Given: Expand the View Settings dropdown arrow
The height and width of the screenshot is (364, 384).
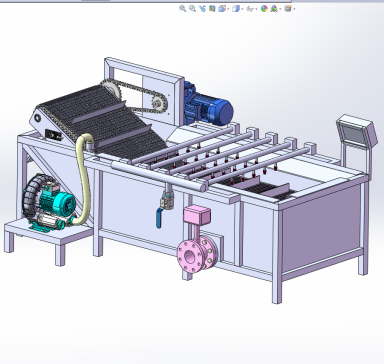Looking at the screenshot, I should (294, 9).
